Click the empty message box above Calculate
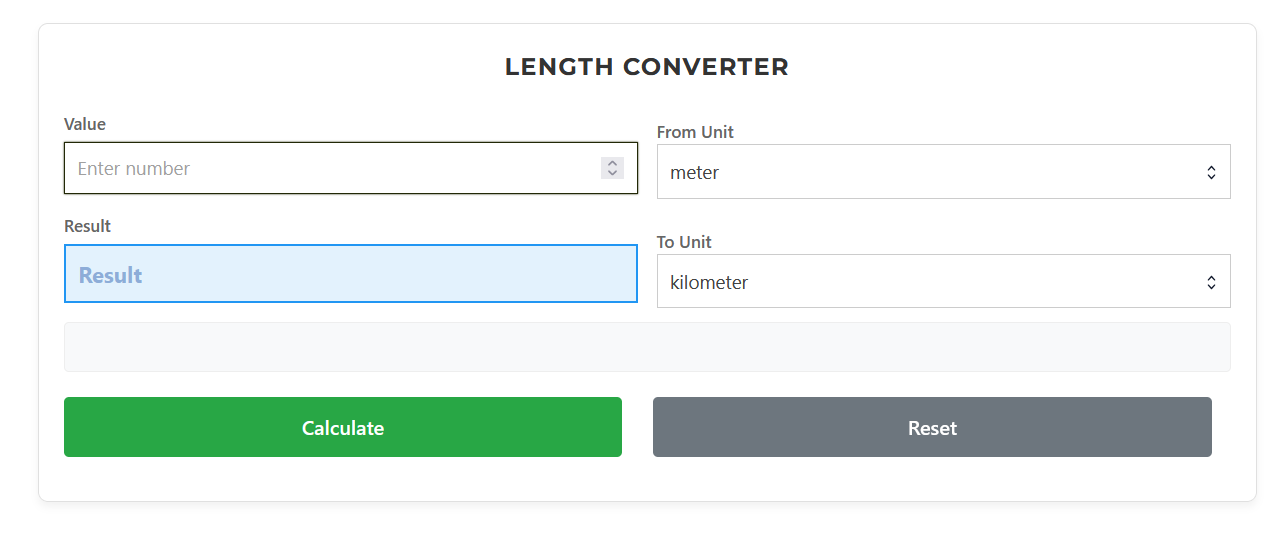The image size is (1278, 538). 646,347
